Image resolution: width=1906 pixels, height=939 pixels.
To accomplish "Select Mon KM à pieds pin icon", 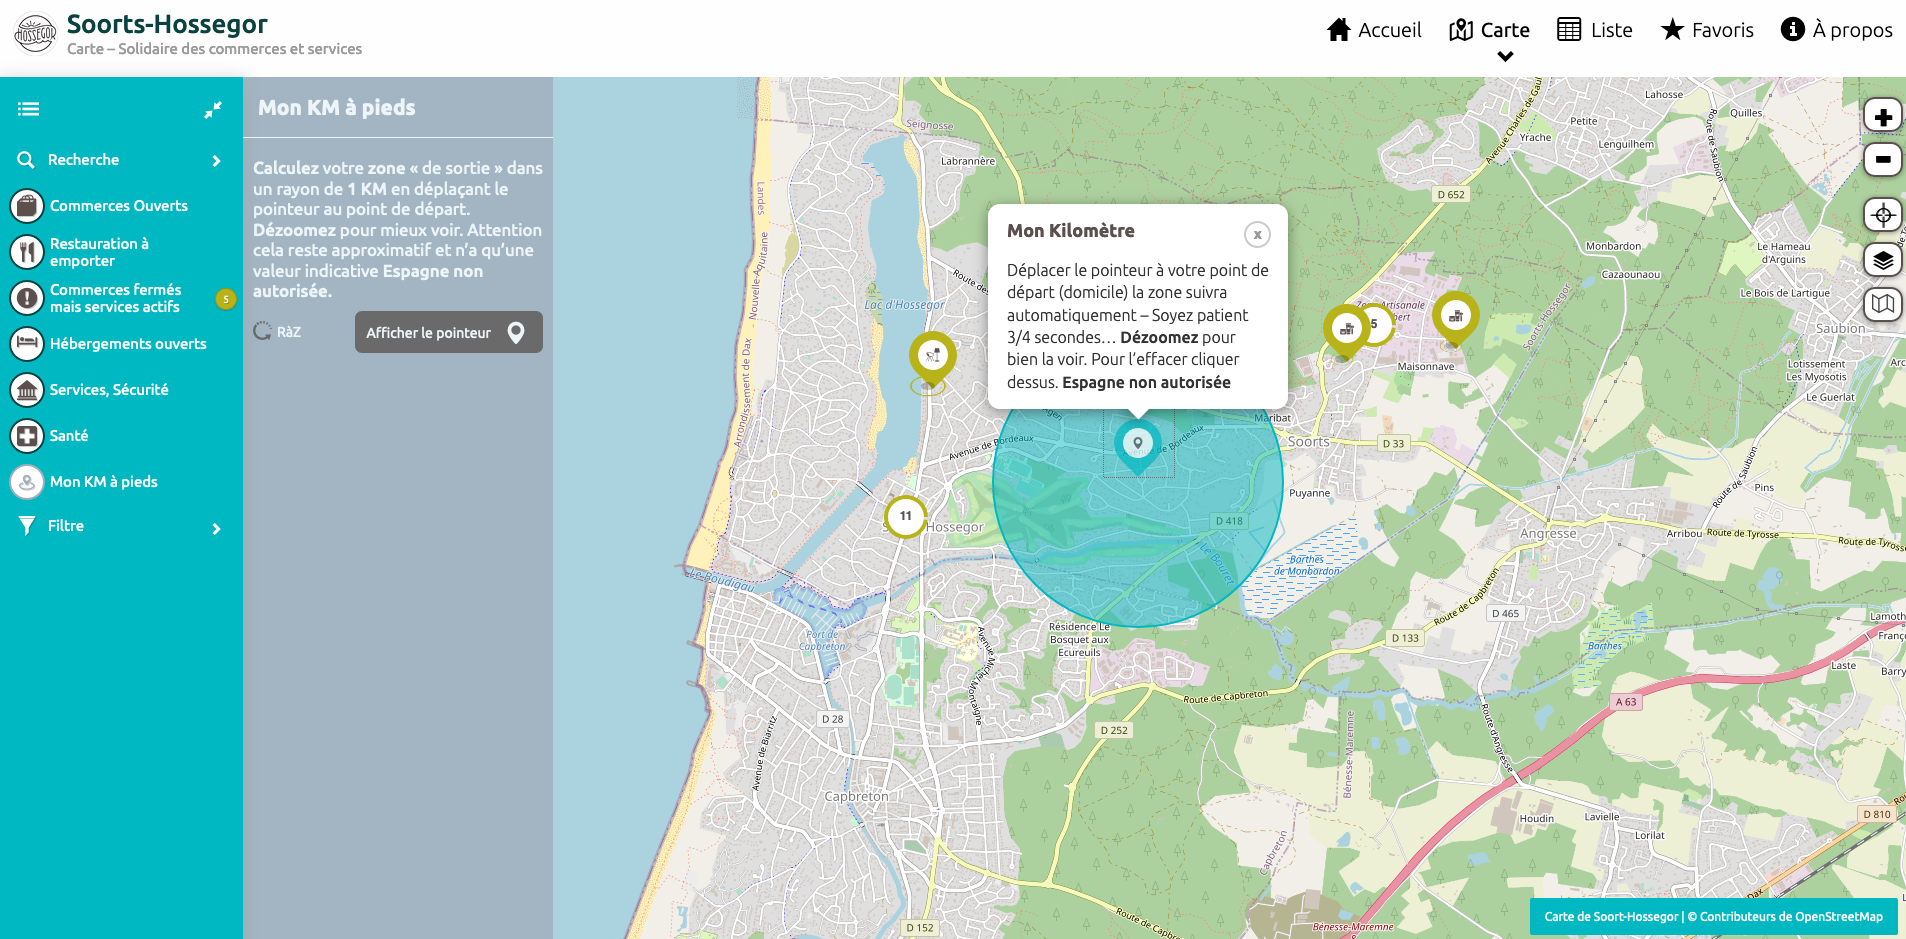I will [x=27, y=482].
